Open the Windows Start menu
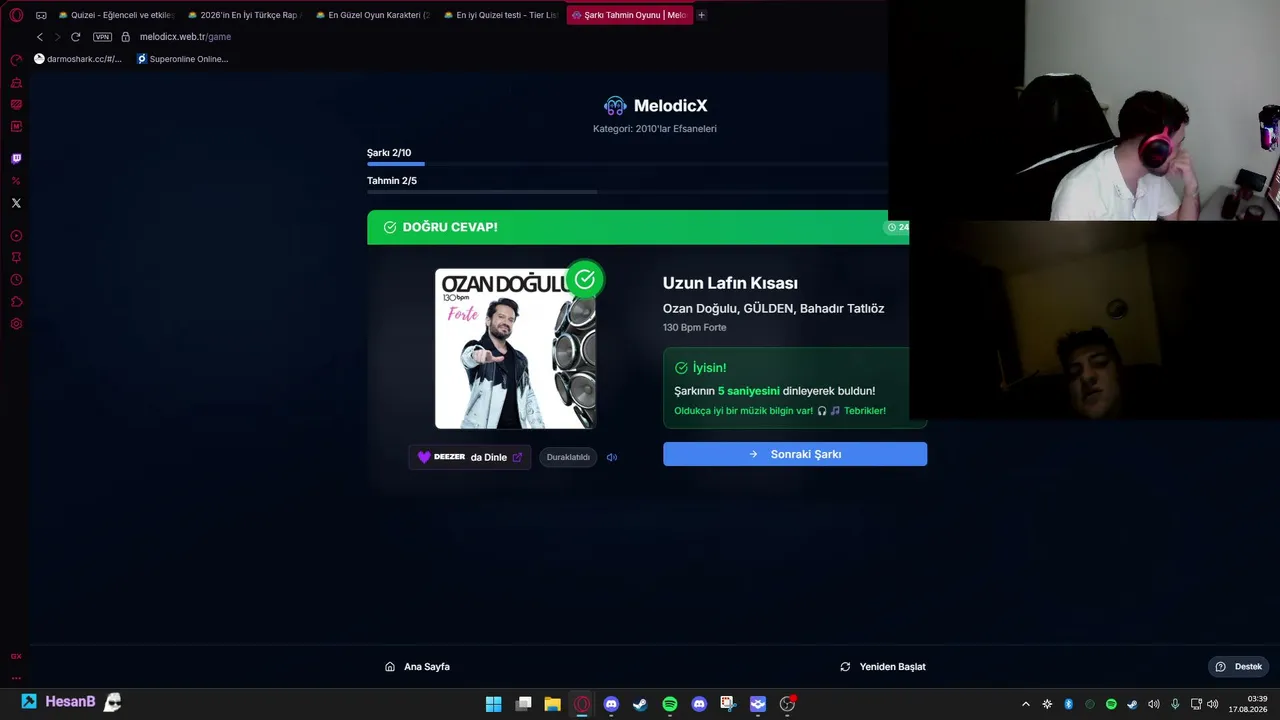 [x=494, y=704]
